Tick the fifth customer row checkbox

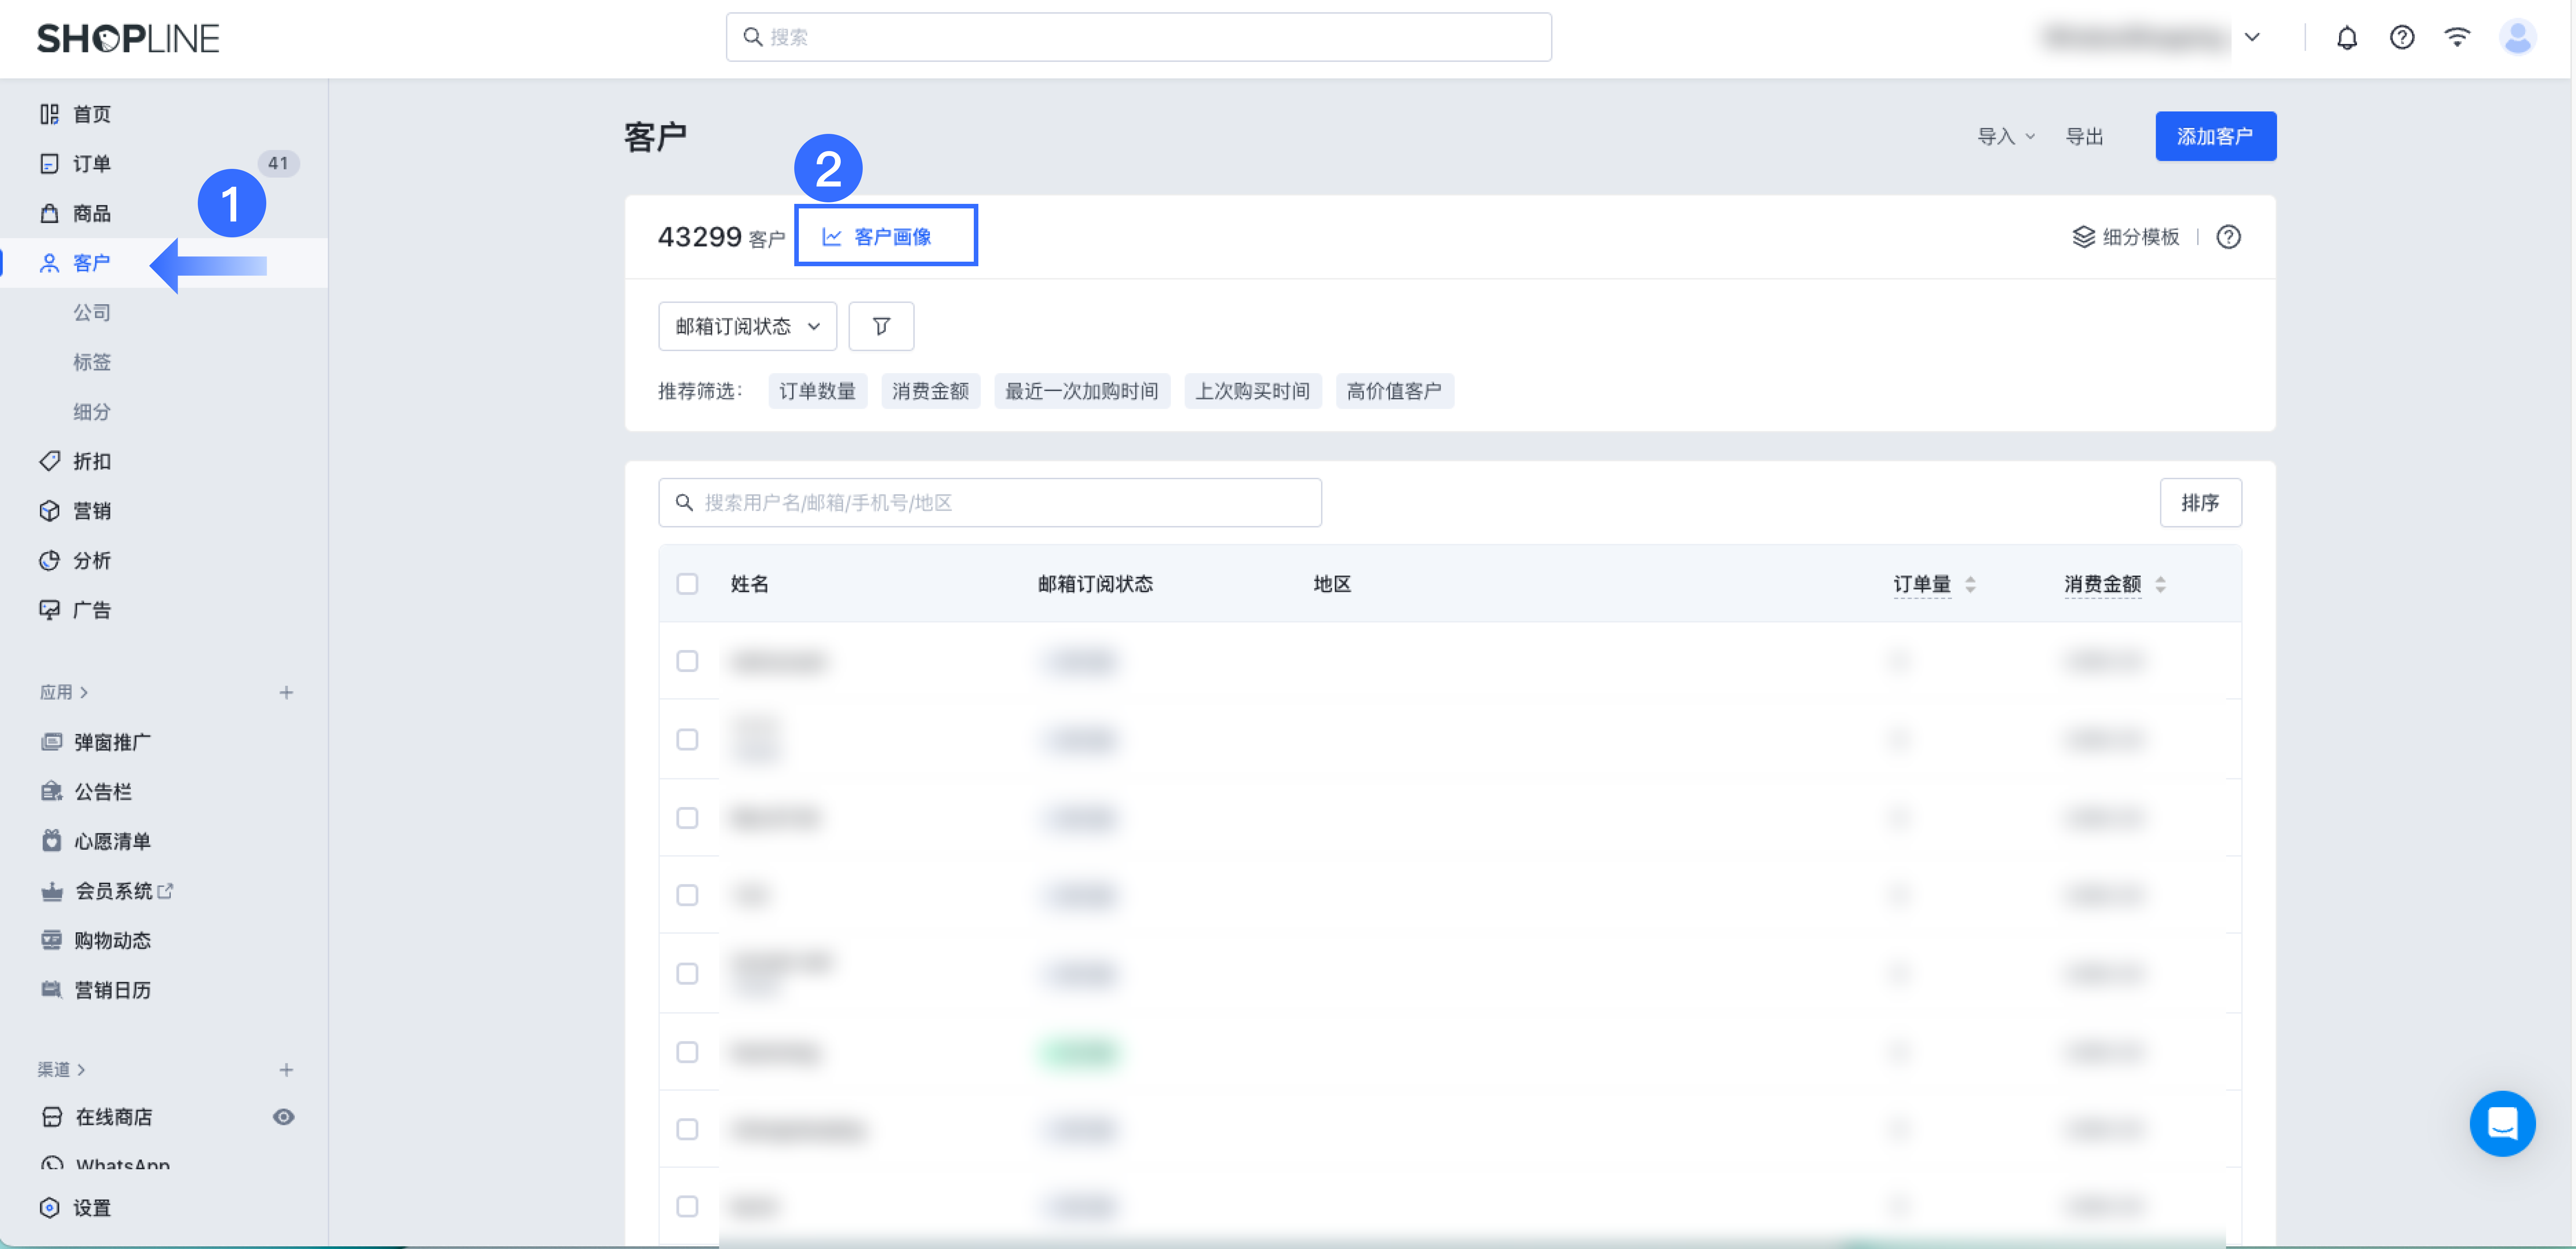(x=687, y=974)
